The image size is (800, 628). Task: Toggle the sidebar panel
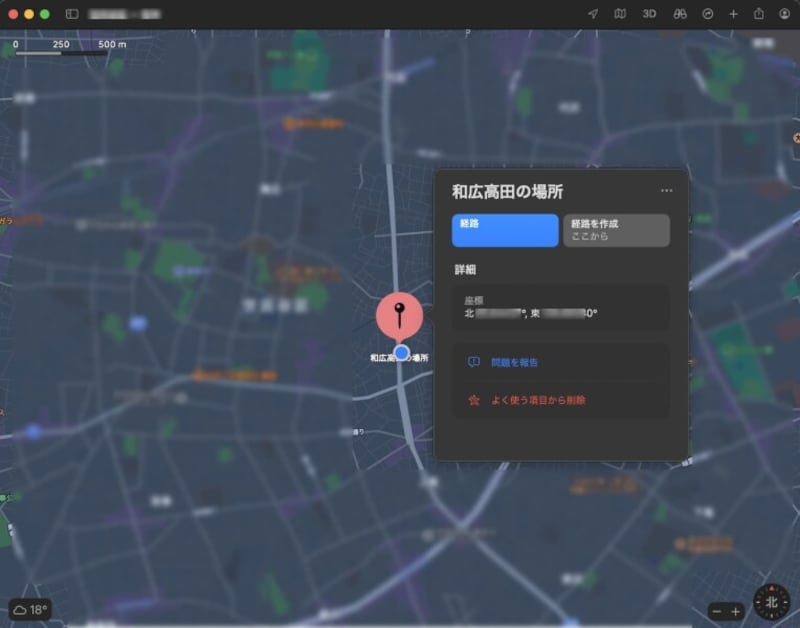tap(72, 14)
